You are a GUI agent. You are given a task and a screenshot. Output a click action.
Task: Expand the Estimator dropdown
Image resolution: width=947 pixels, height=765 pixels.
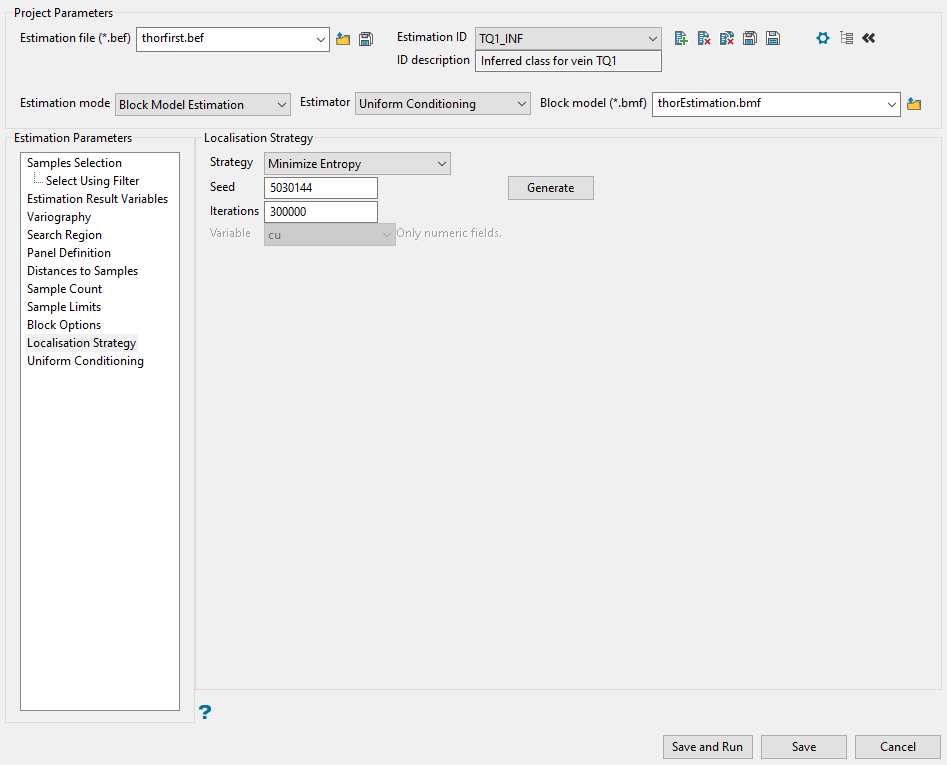pos(443,104)
